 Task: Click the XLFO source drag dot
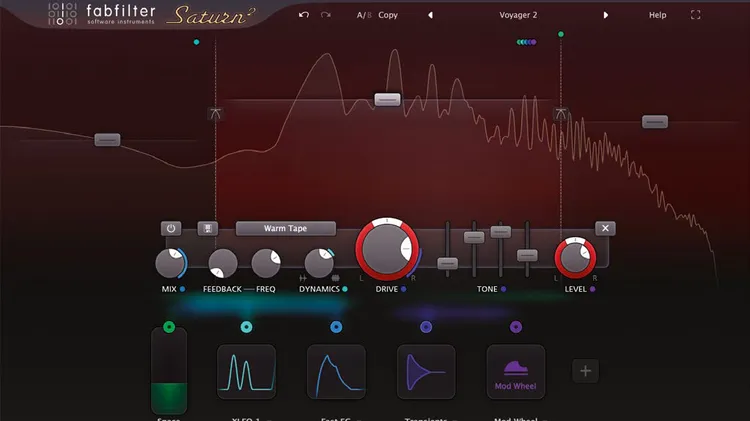[246, 327]
